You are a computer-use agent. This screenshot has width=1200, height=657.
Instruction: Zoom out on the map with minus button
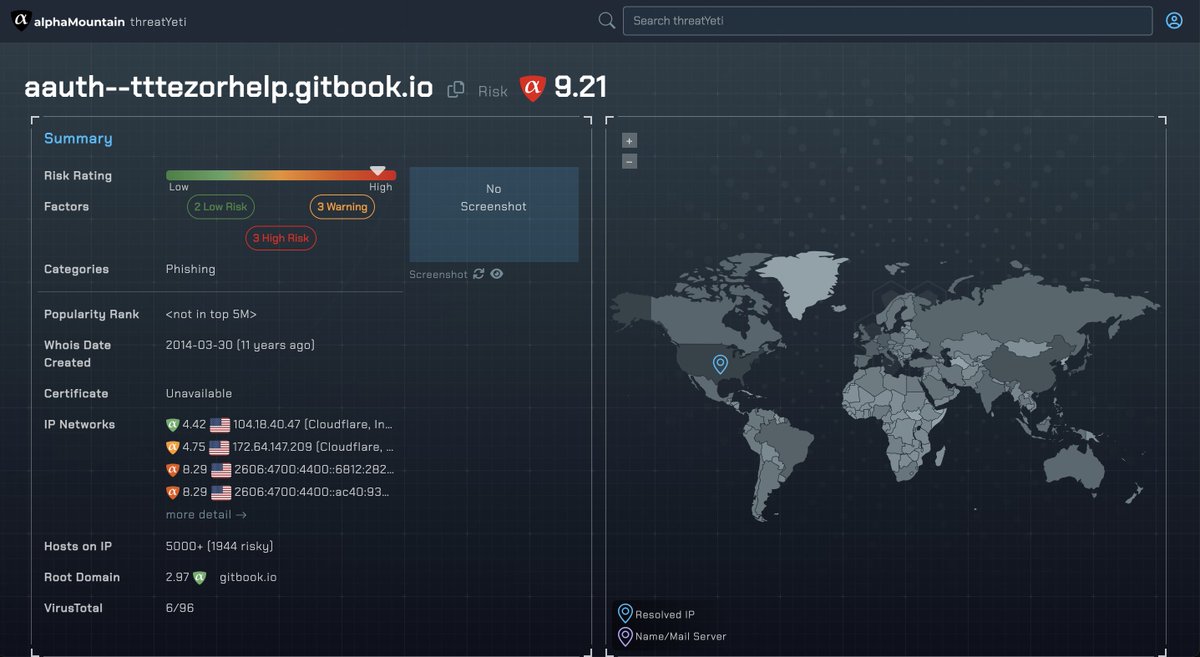pyautogui.click(x=629, y=161)
